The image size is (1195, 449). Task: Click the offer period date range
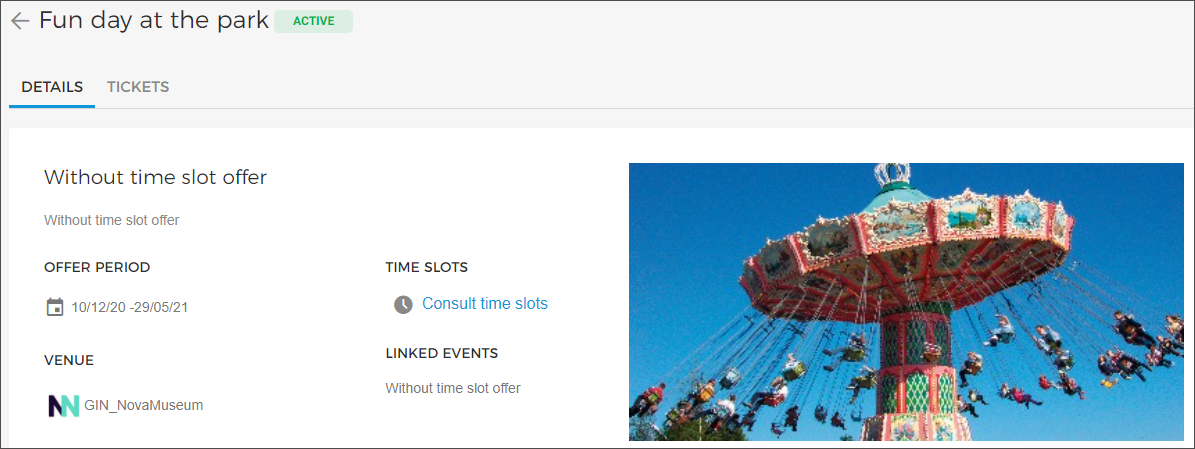(x=130, y=308)
